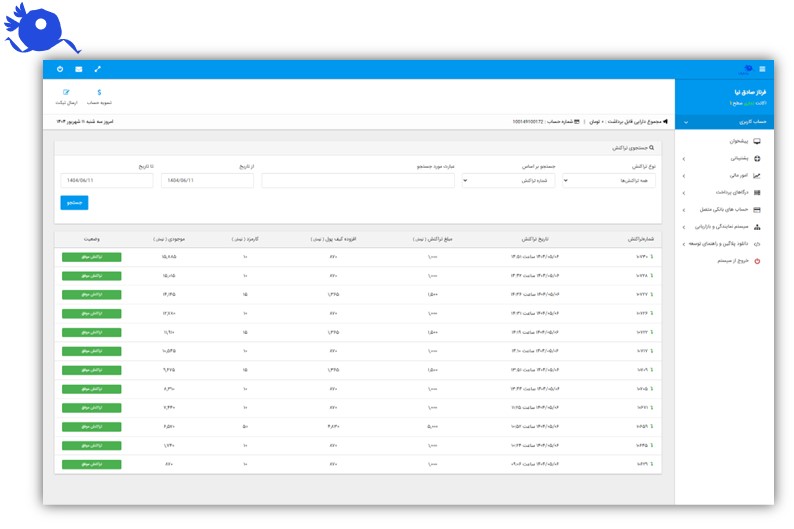Click the dollar sign account settlement icon

click(99, 92)
